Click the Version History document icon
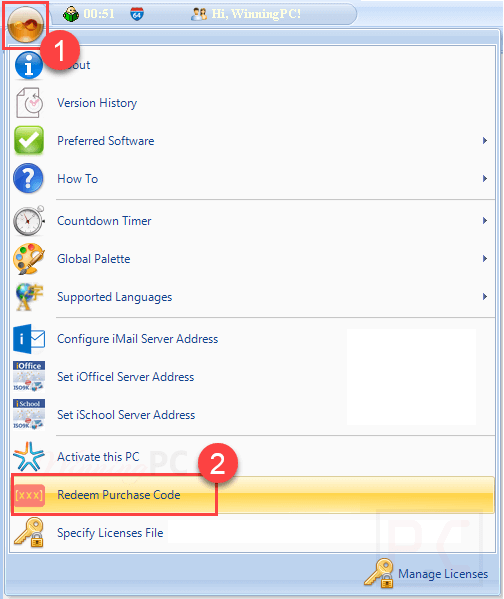The width and height of the screenshot is (504, 599). point(29,103)
